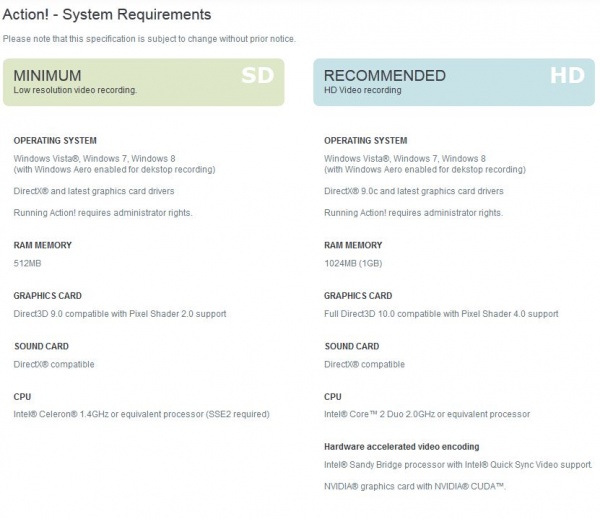Click the HD badge in the Recommended banner
The width and height of the screenshot is (600, 519).
coord(566,76)
